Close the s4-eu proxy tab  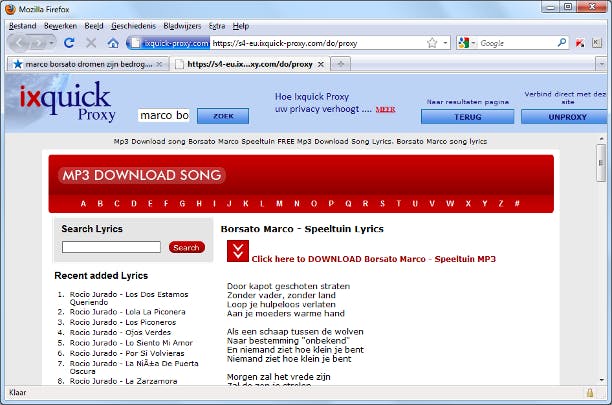click(x=320, y=64)
